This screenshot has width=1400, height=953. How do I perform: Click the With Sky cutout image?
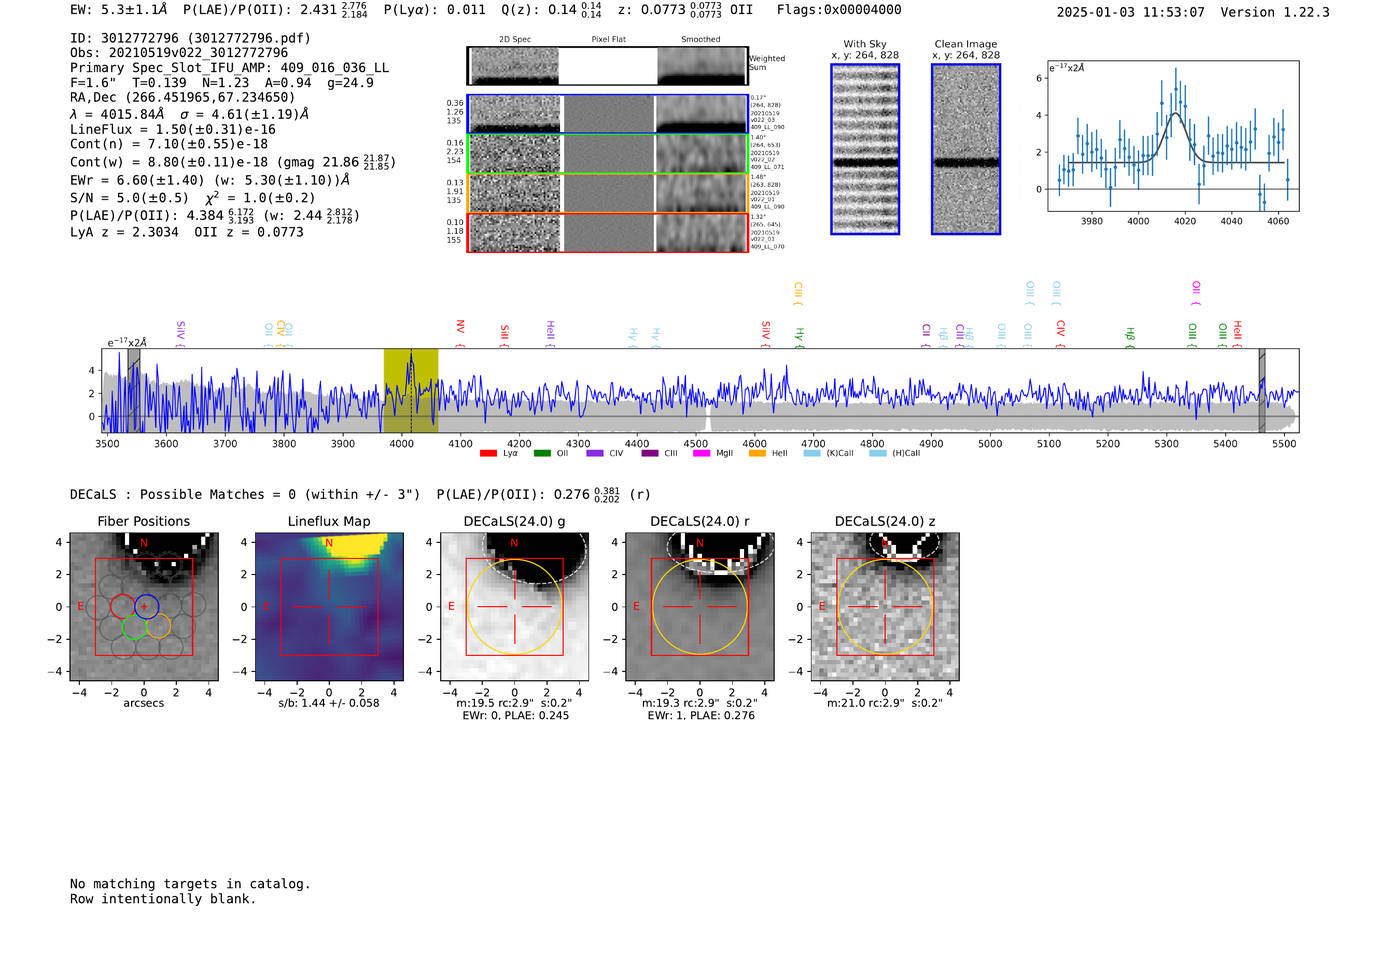tap(865, 149)
